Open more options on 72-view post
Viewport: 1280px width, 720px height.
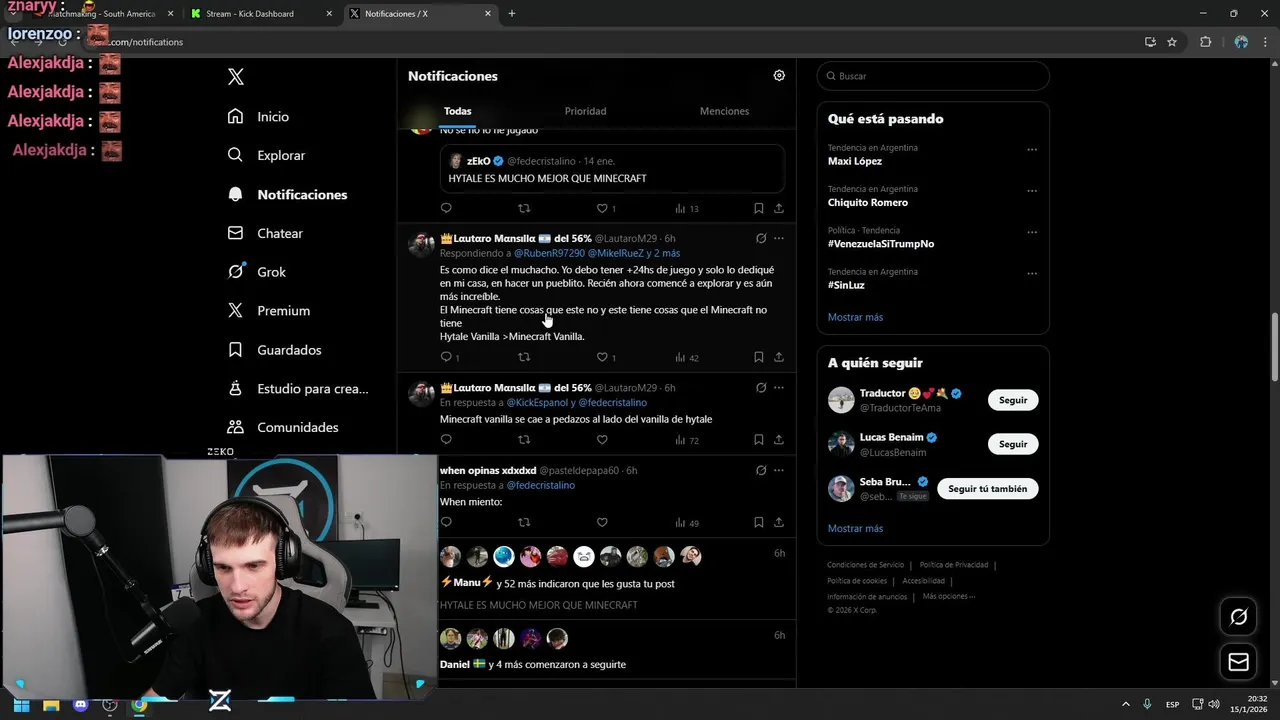pyautogui.click(x=779, y=387)
